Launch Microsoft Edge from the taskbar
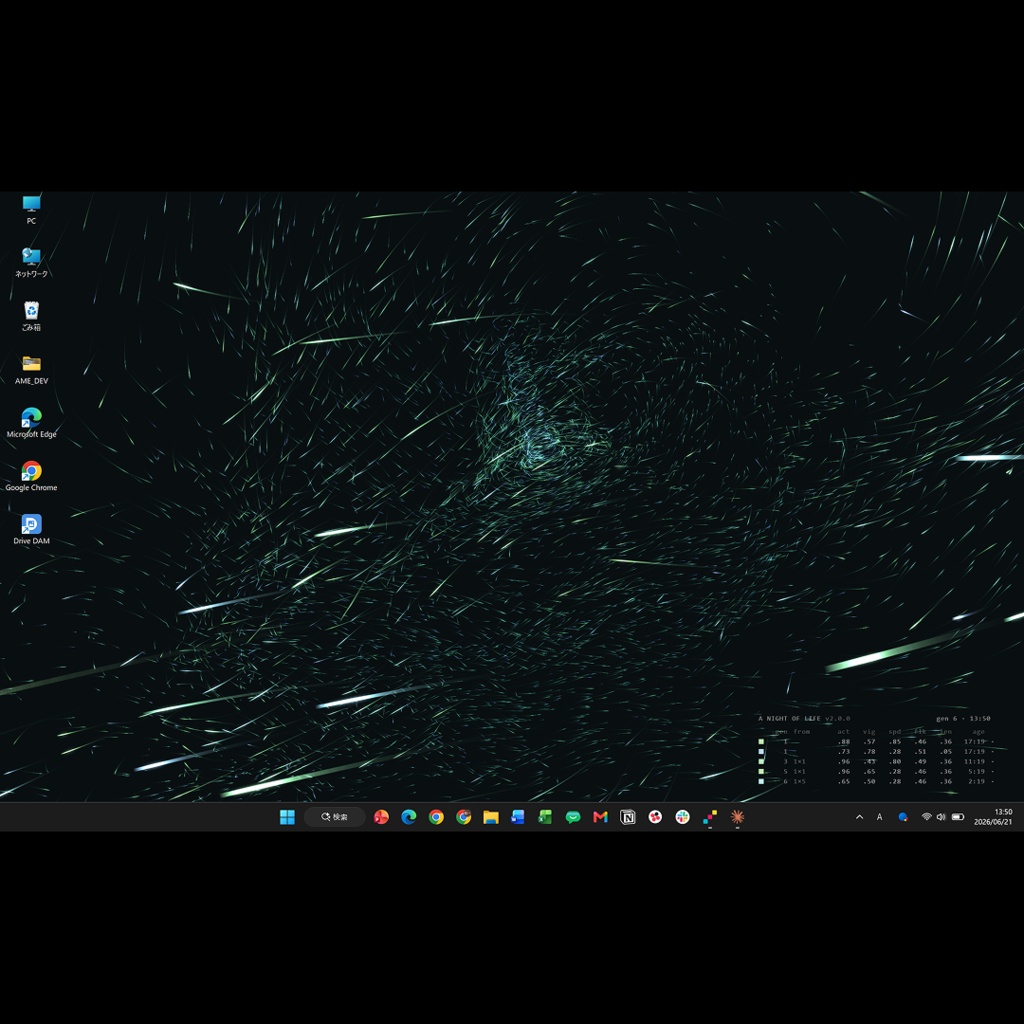1024x1024 pixels. tap(409, 817)
